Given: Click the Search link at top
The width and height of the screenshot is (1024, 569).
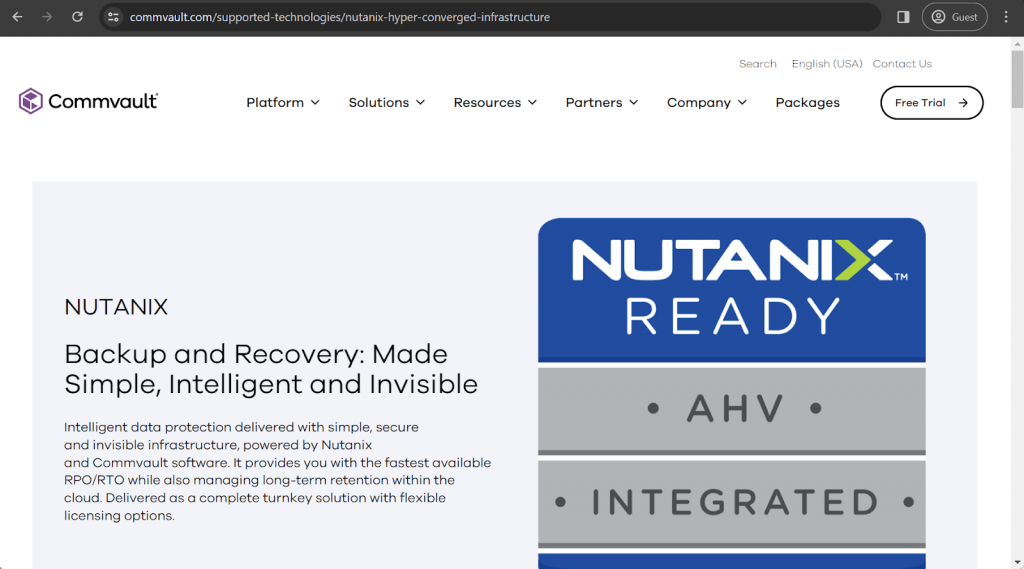Looking at the screenshot, I should [x=757, y=64].
